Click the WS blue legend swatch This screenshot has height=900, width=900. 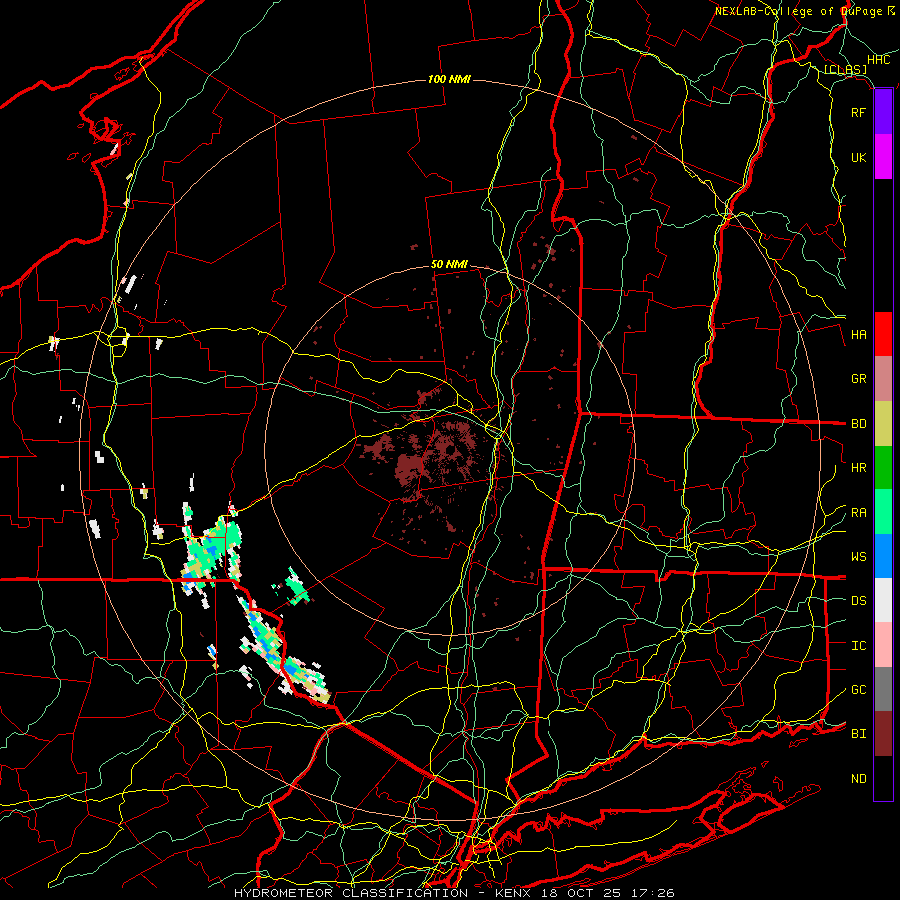point(883,556)
